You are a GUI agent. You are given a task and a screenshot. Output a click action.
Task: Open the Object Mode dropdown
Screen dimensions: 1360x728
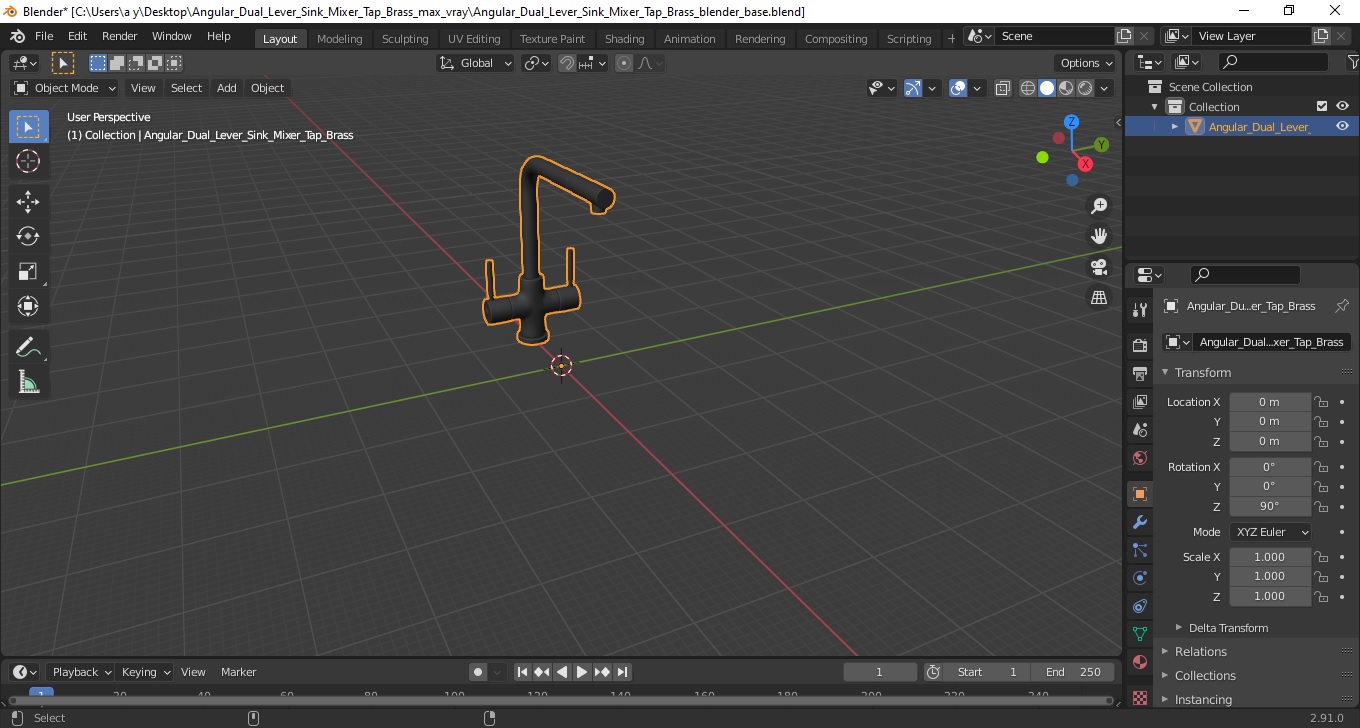(x=64, y=88)
